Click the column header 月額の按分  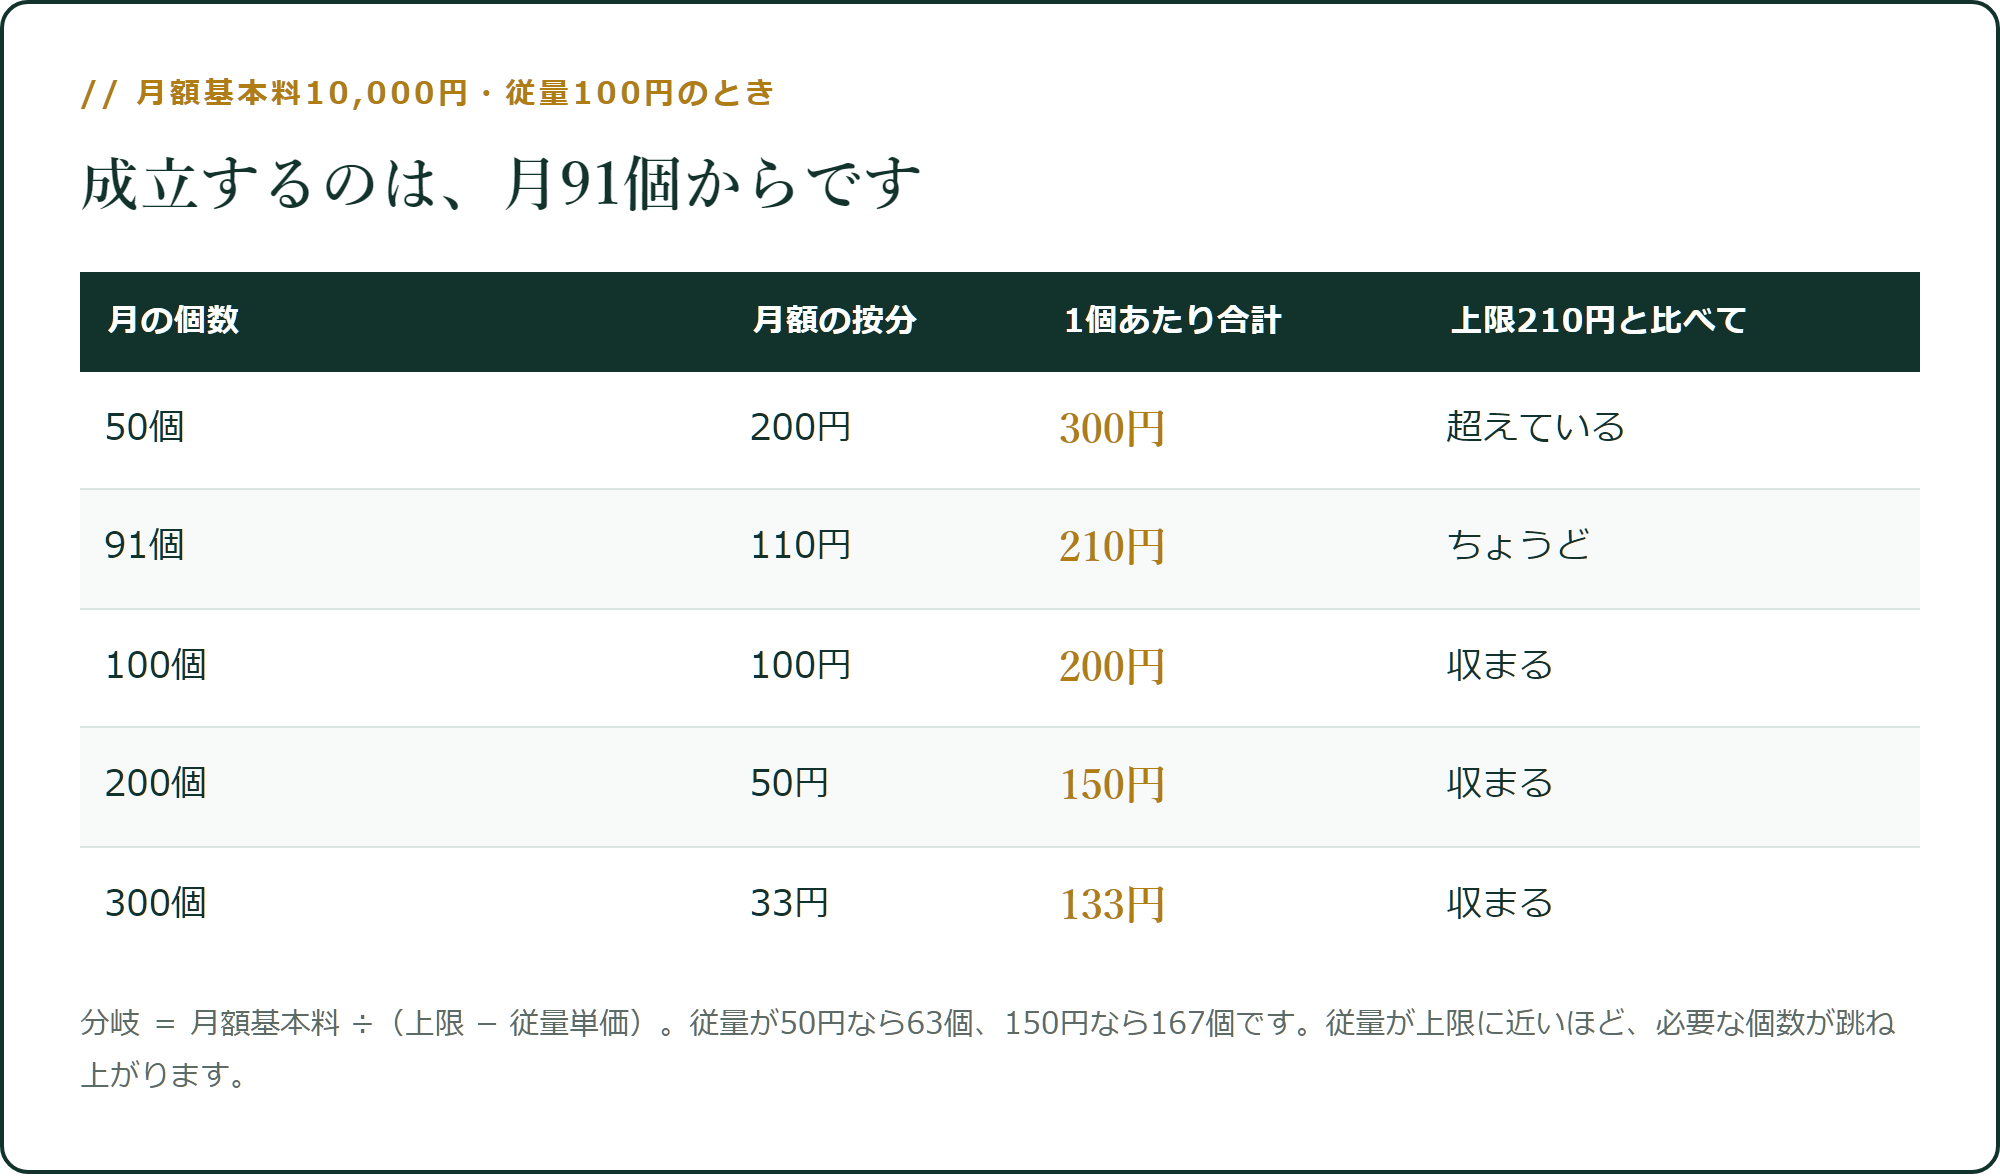click(x=834, y=320)
